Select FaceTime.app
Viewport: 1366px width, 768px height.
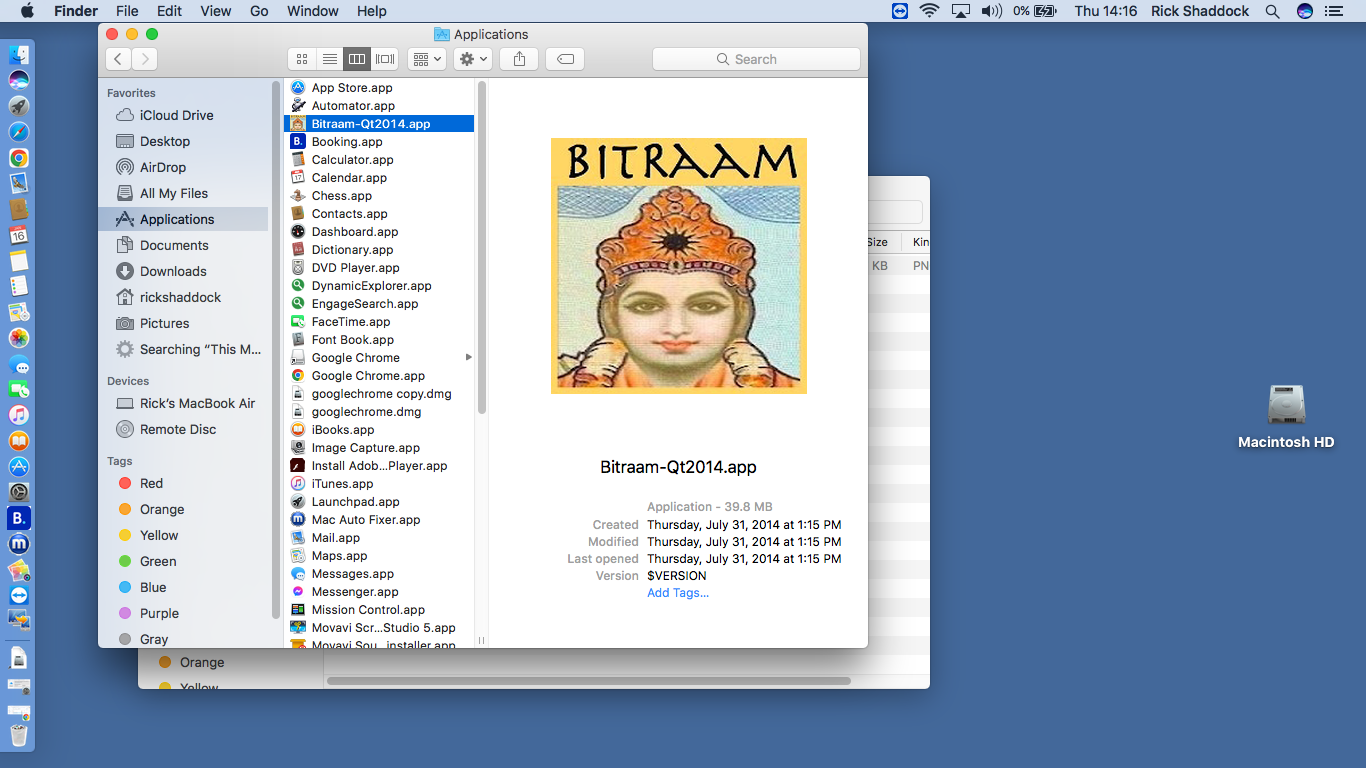click(x=351, y=322)
